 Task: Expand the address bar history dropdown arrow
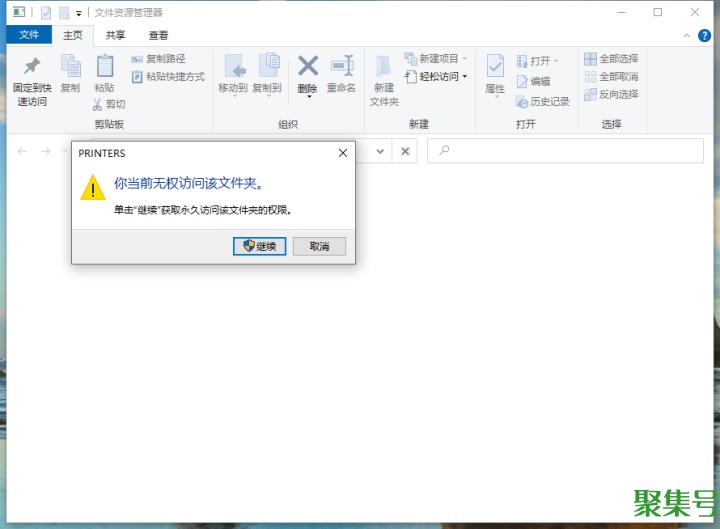coord(379,151)
